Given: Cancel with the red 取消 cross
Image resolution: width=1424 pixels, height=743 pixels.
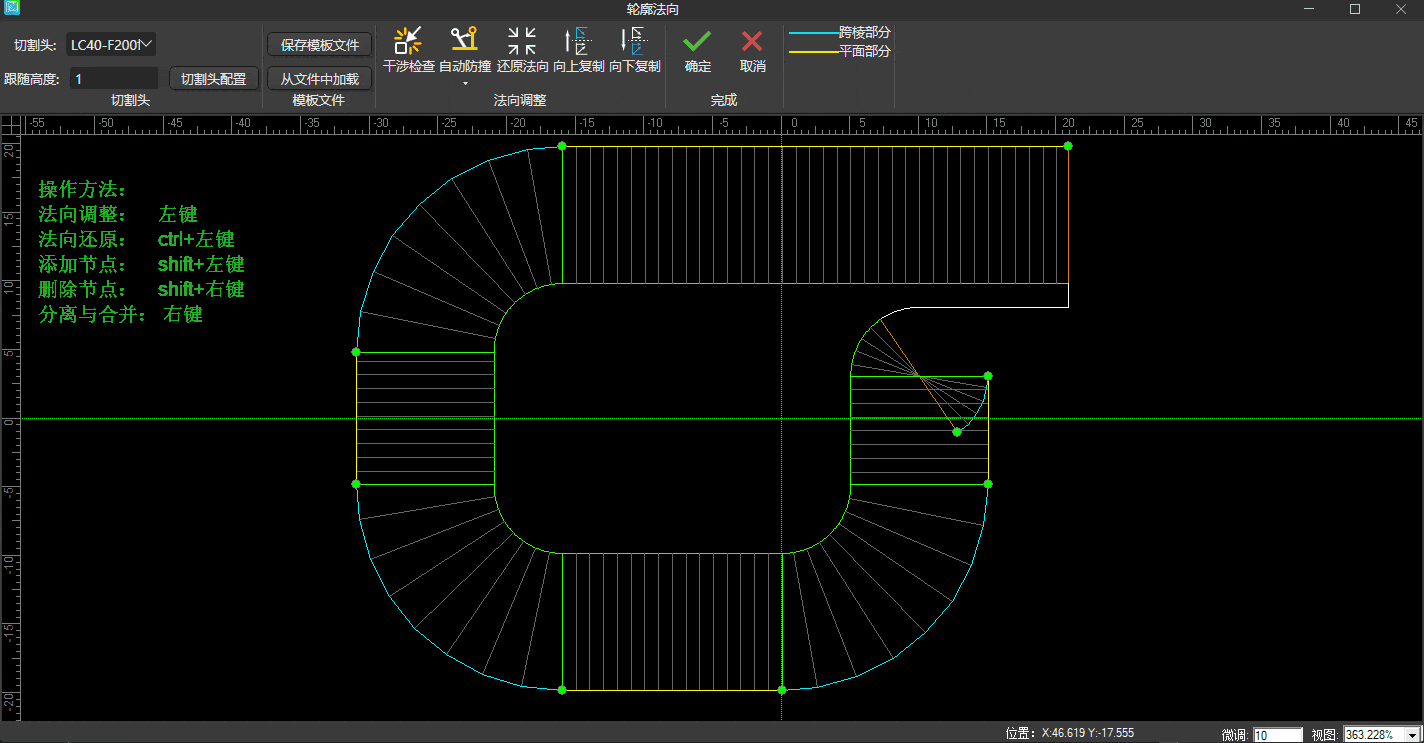Looking at the screenshot, I should tap(752, 50).
